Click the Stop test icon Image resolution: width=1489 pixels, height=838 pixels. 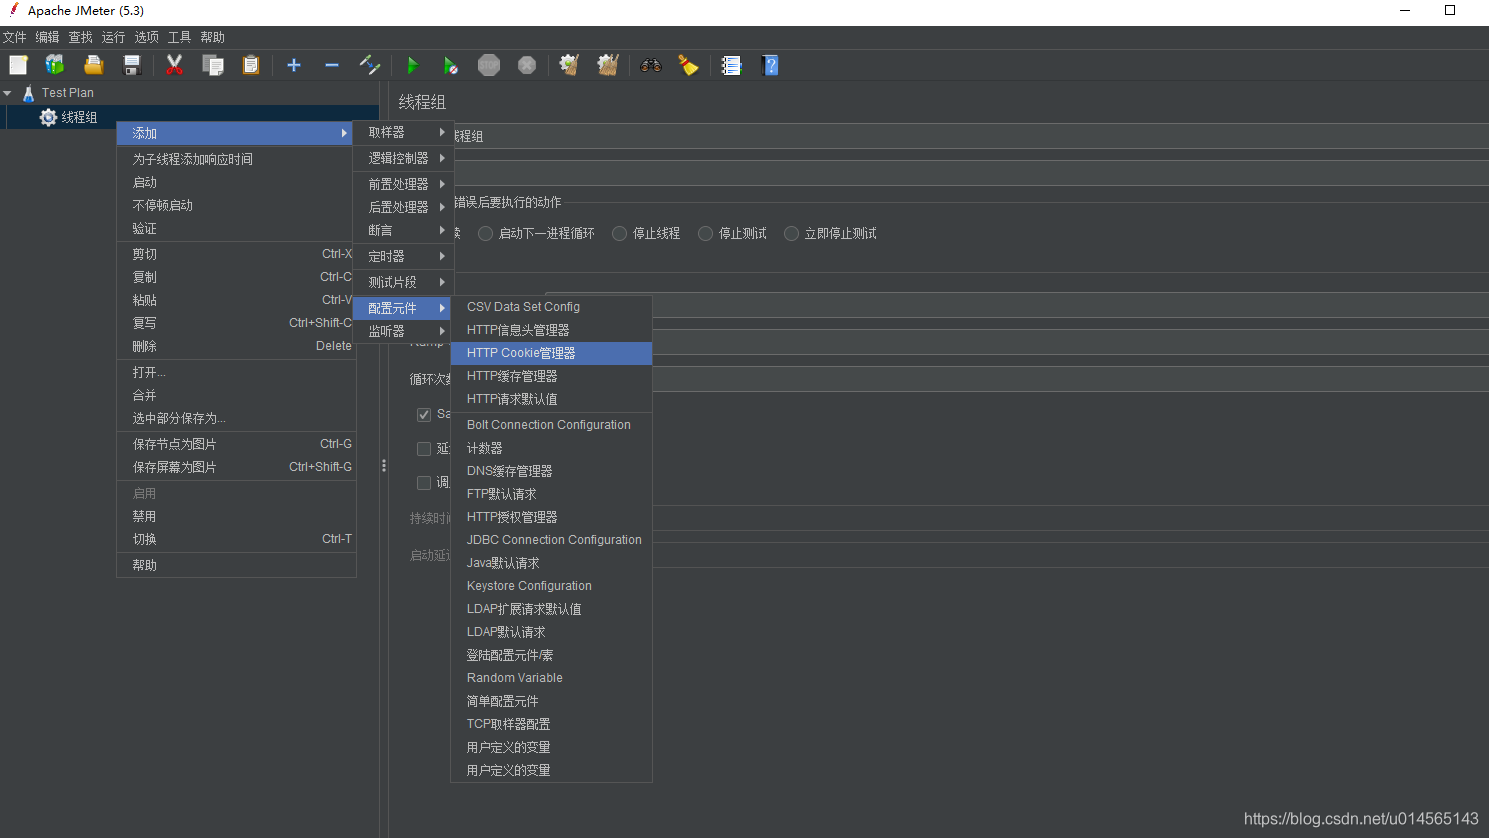pyautogui.click(x=488, y=65)
